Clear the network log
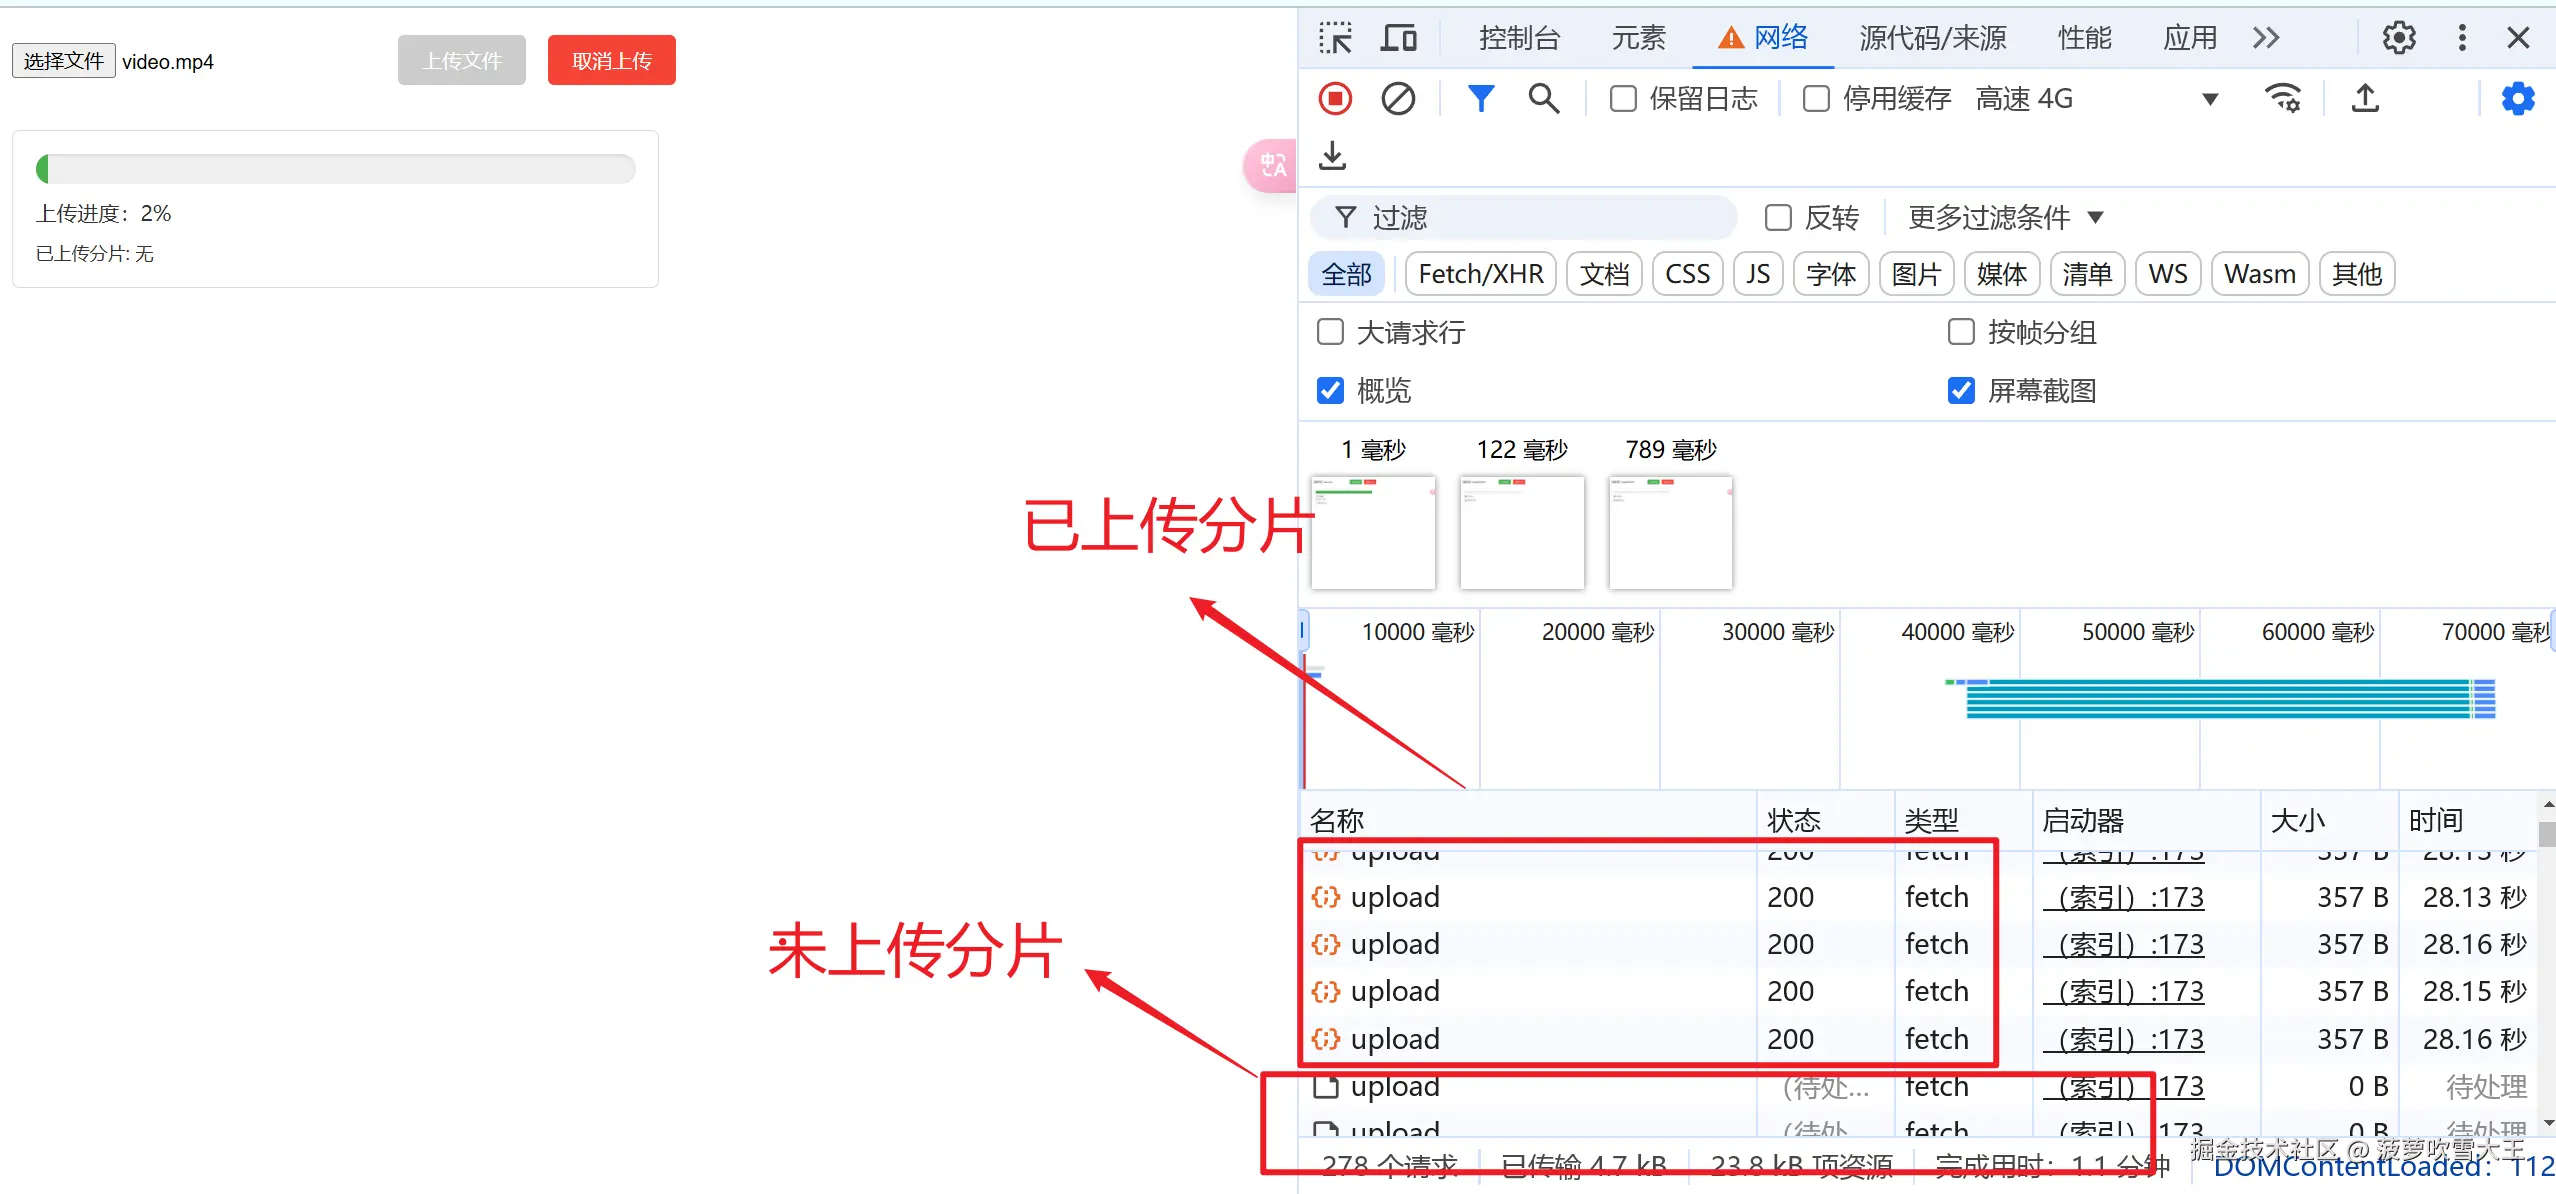 click(x=1397, y=98)
